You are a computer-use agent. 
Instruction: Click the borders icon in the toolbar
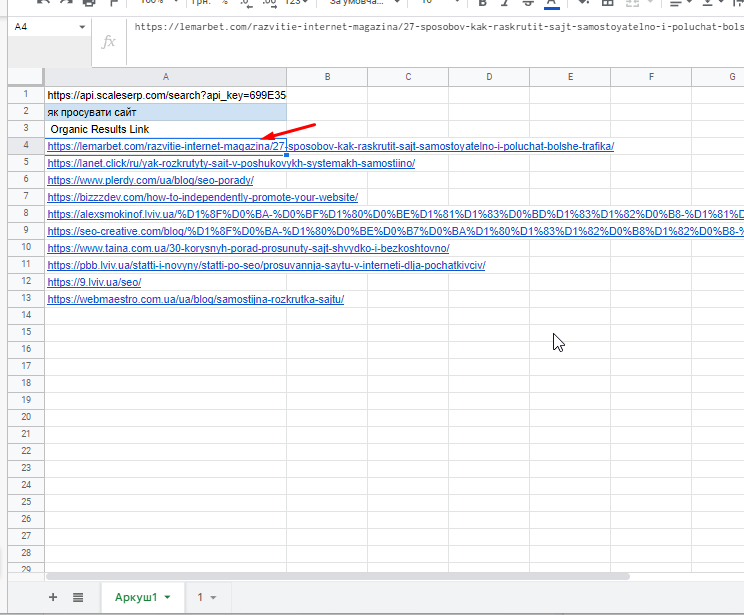coord(606,3)
